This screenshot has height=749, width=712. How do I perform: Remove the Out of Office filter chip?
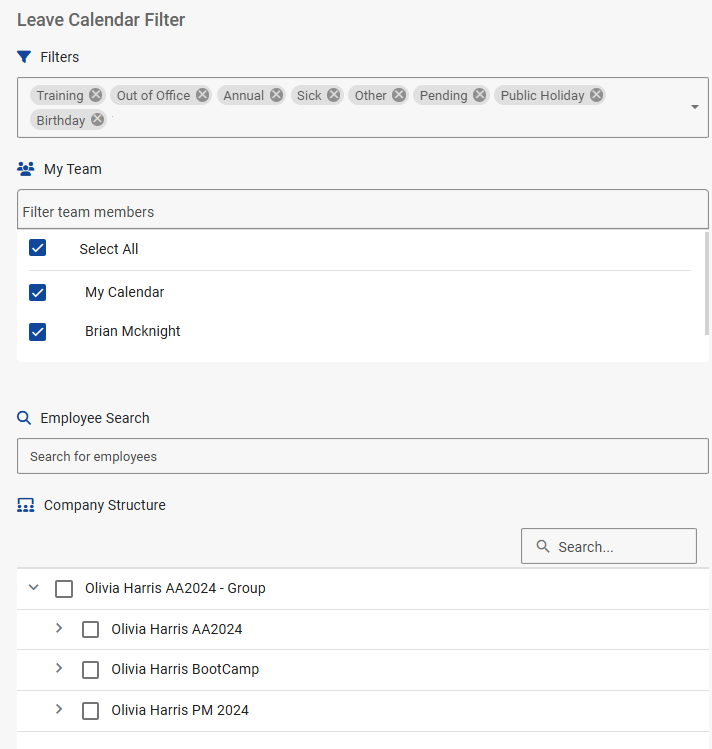click(x=202, y=95)
